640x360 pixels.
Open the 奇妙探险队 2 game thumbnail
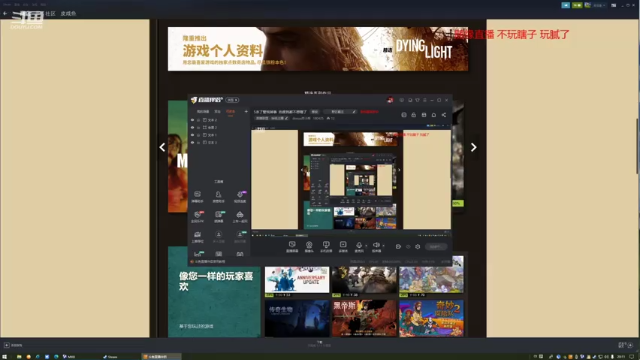coord(431,318)
